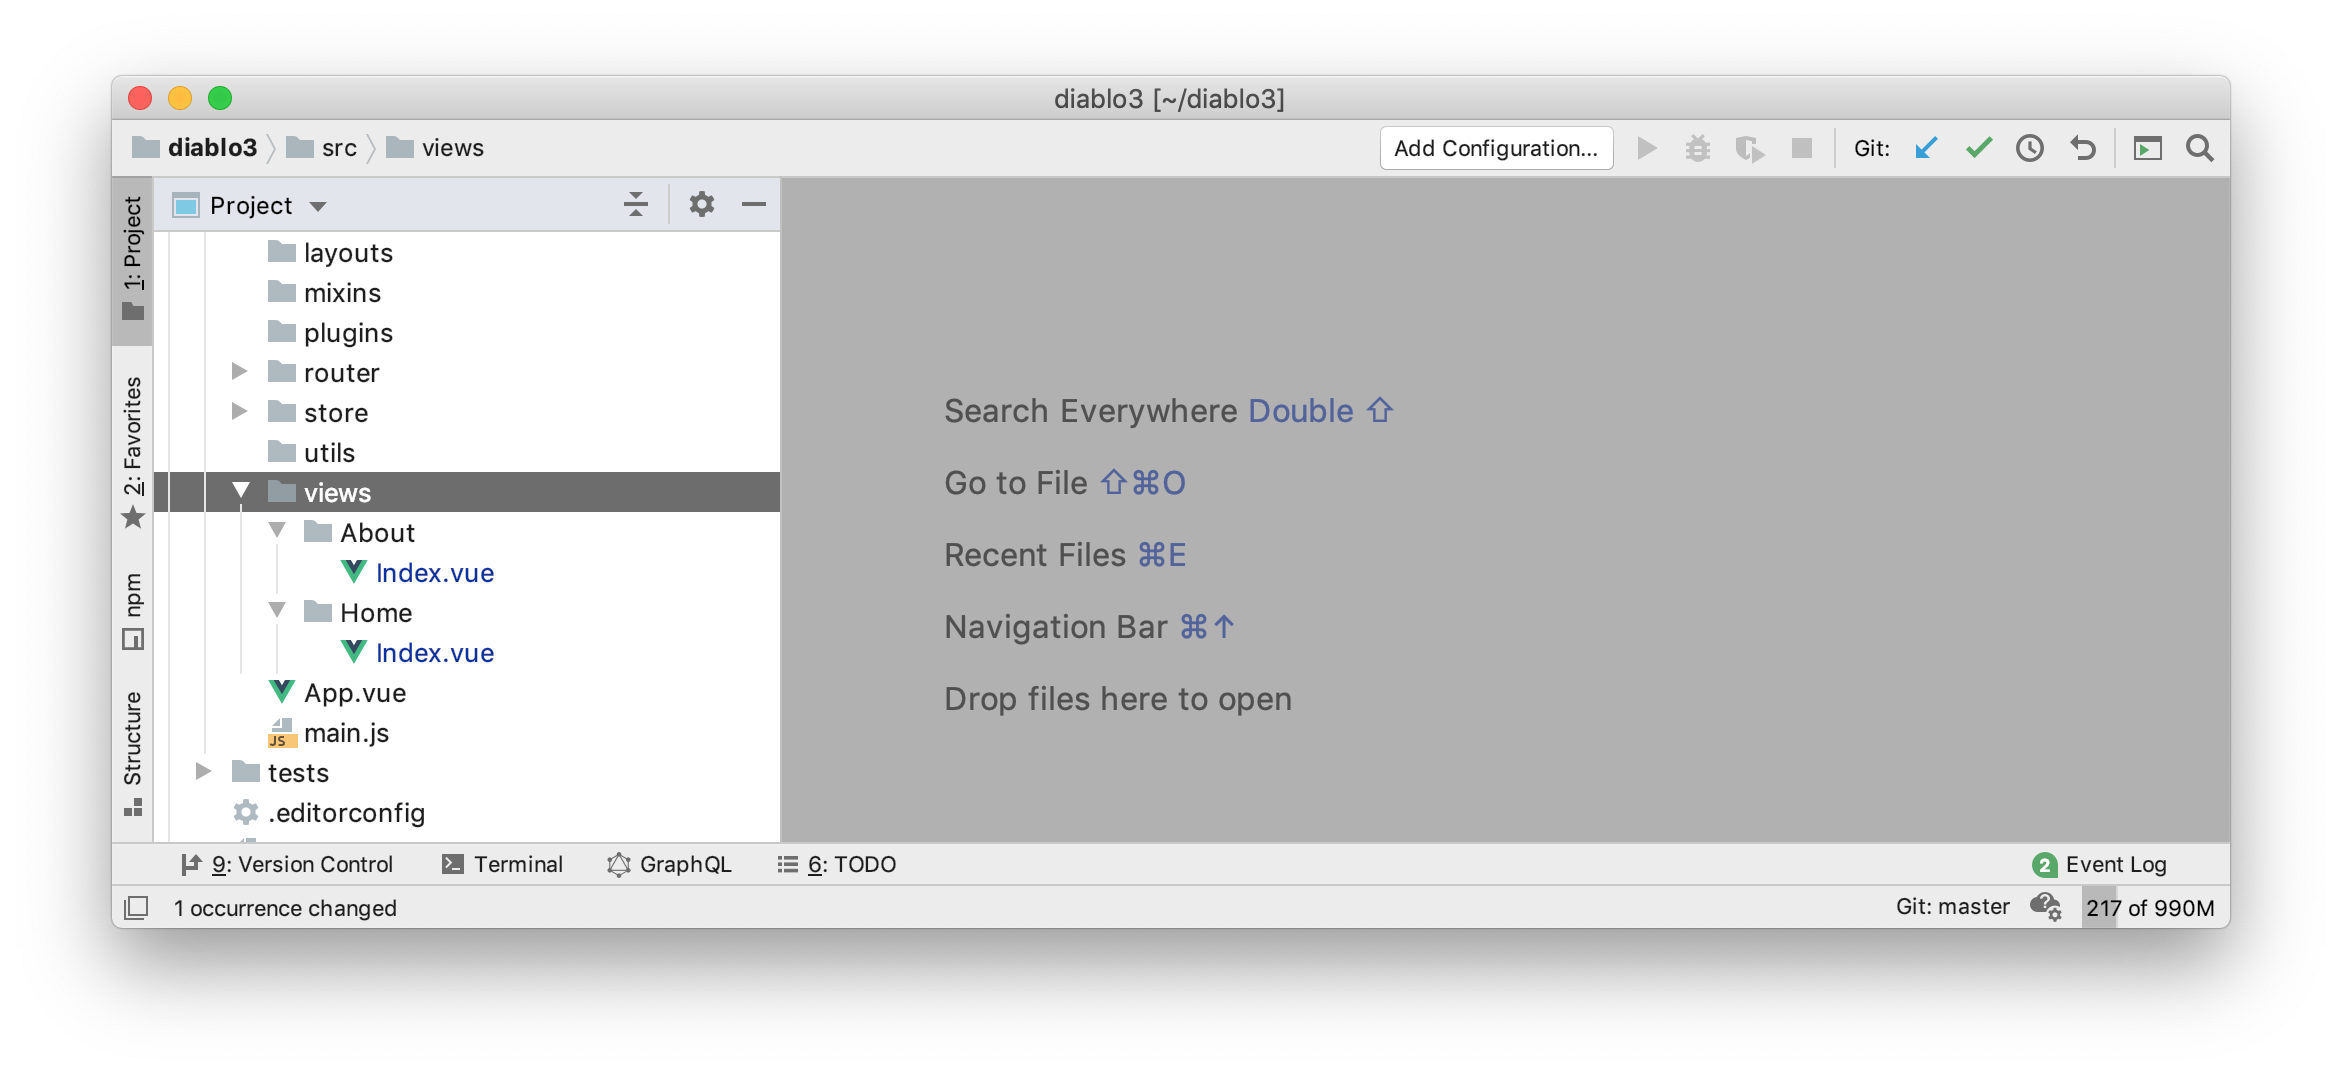This screenshot has height=1076, width=2342.
Task: Open the Git master branch menu
Action: (x=1952, y=907)
